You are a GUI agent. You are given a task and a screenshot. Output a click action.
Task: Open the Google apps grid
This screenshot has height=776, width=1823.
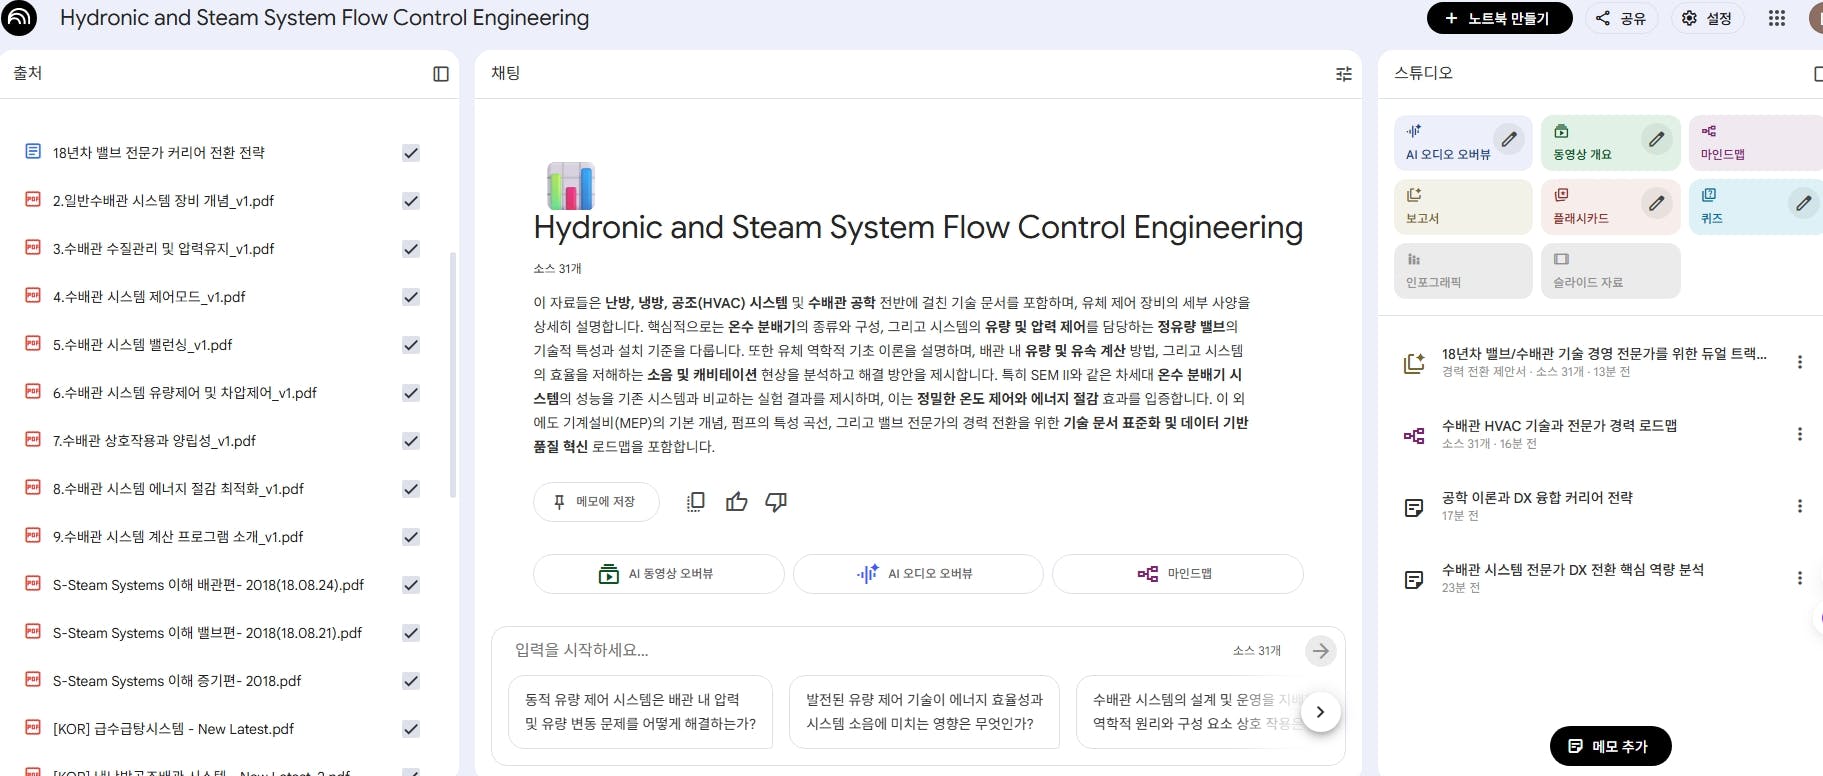coord(1776,18)
